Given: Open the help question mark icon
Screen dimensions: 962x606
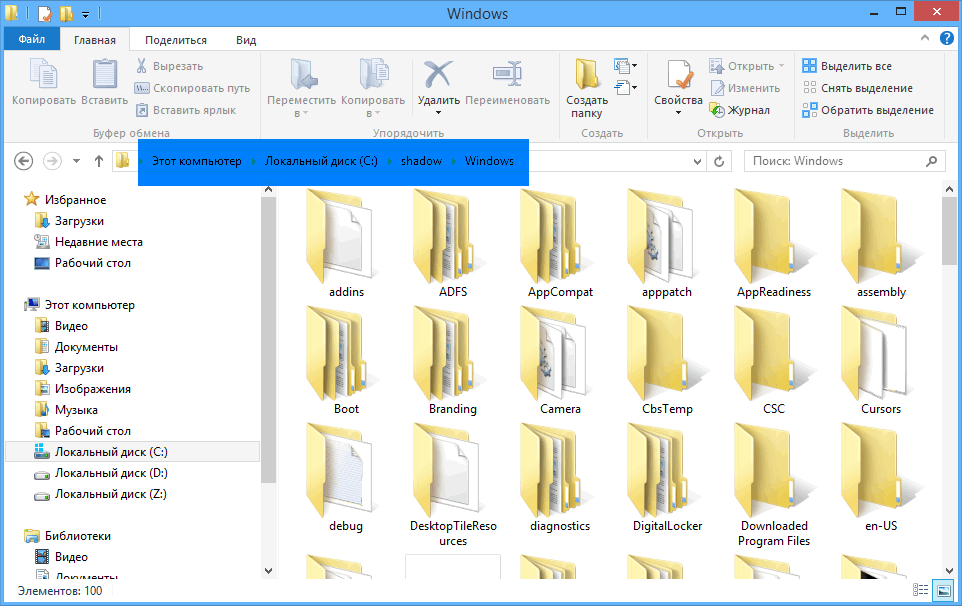Looking at the screenshot, I should coord(945,40).
